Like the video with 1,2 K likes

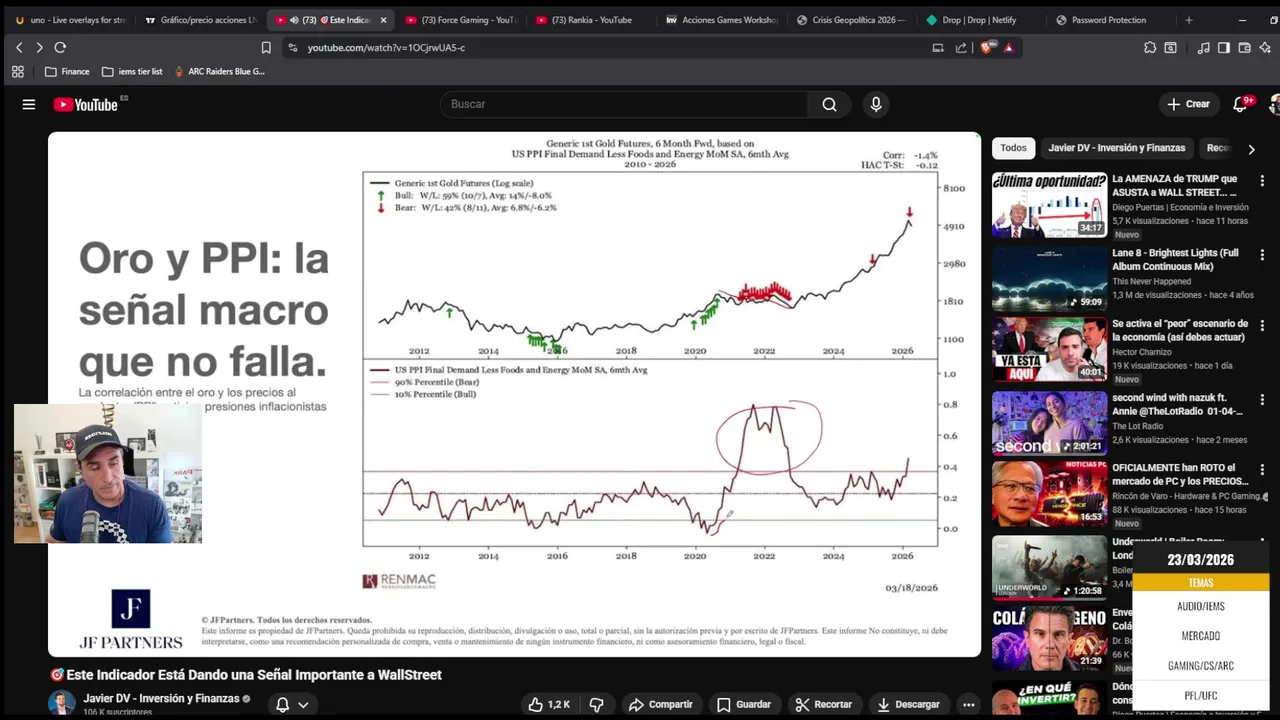coord(550,704)
